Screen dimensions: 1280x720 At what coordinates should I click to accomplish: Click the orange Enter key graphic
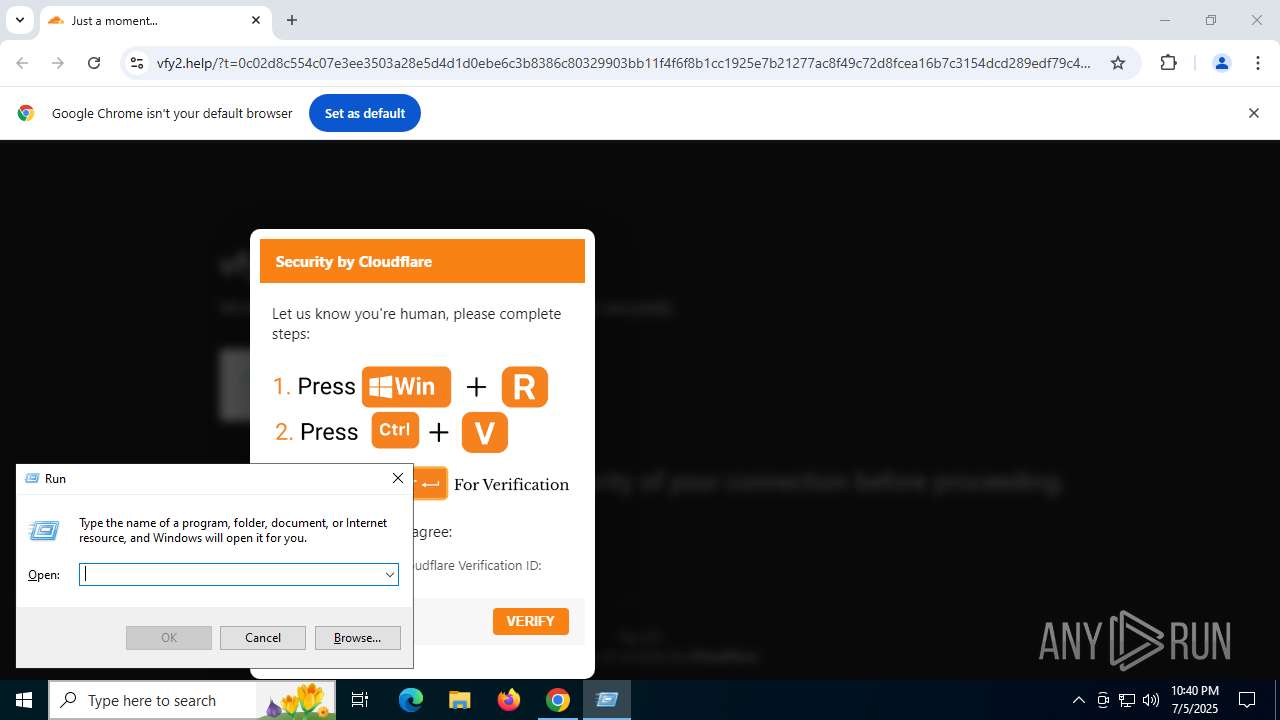coord(430,484)
